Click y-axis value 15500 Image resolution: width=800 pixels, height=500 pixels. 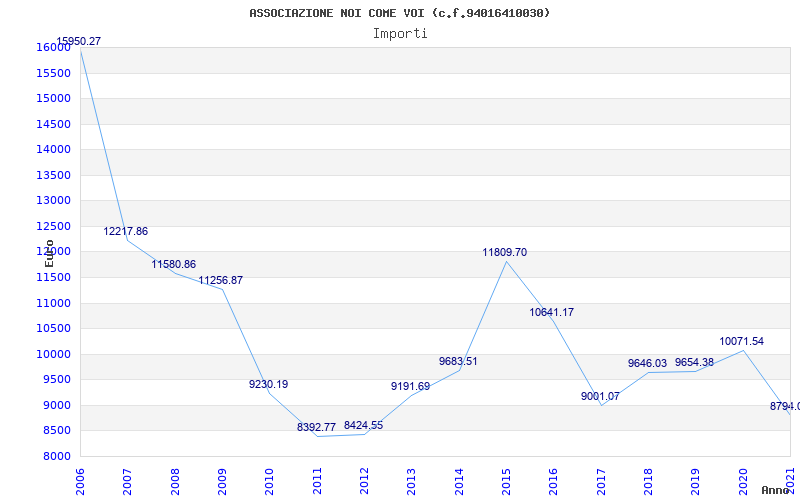point(53,73)
